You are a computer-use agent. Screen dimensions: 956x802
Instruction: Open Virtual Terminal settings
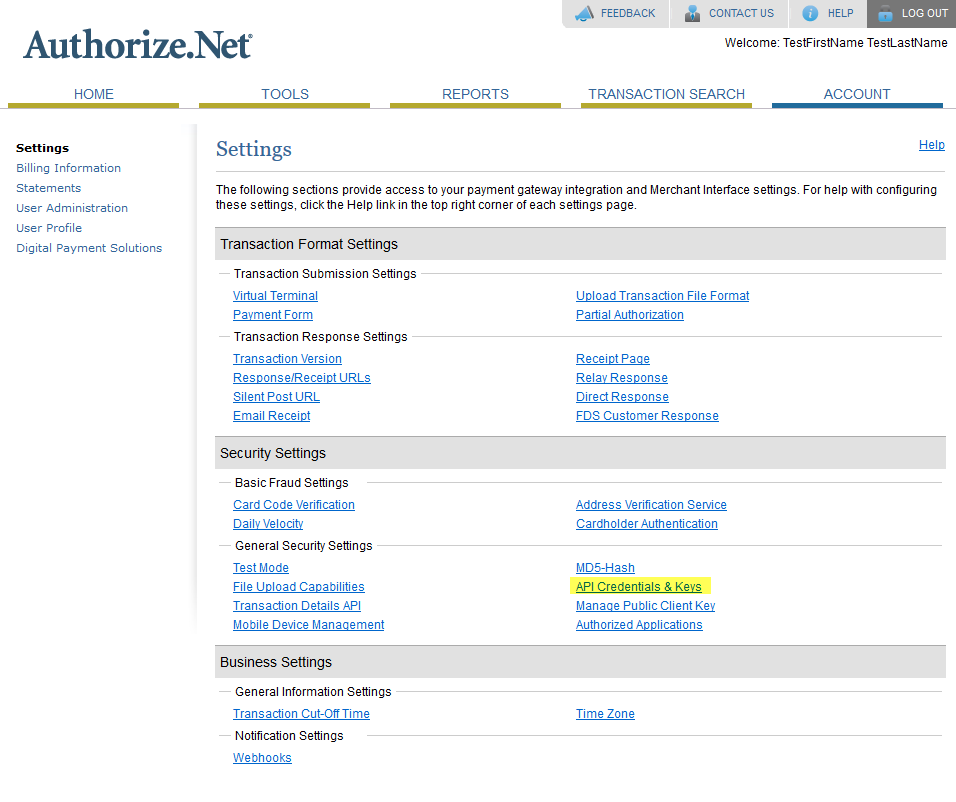275,295
